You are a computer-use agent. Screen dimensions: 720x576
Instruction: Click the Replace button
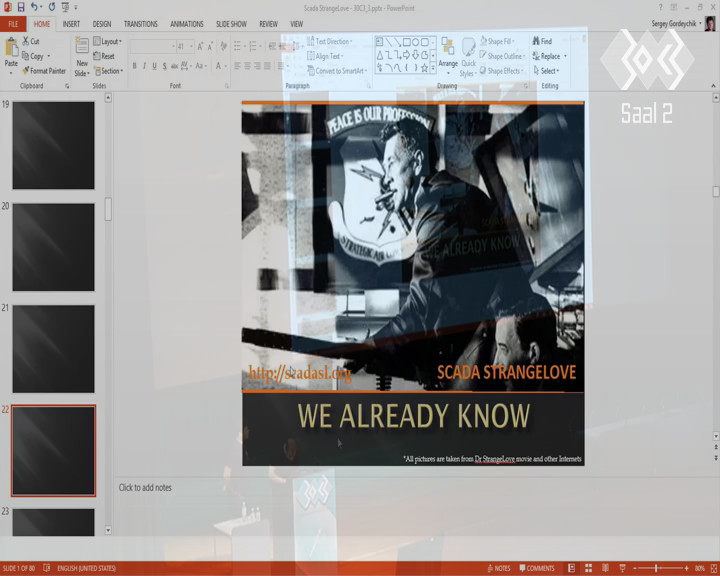click(550, 56)
